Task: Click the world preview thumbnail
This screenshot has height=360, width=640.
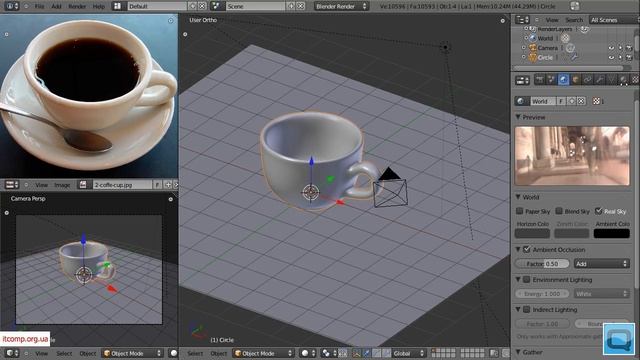Action: pos(572,156)
